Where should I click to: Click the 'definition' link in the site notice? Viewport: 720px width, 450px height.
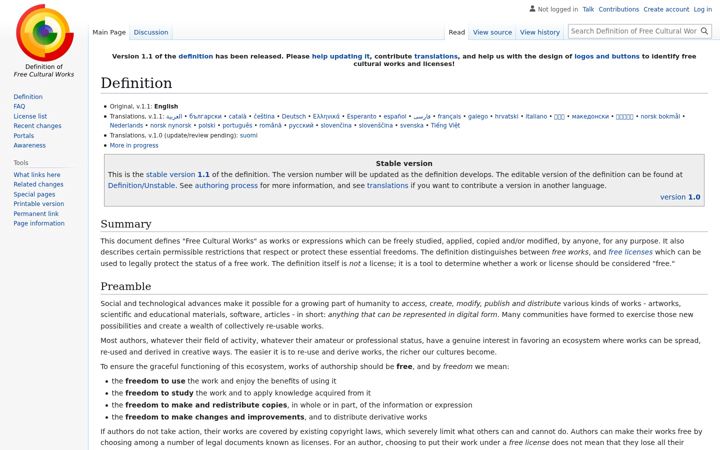(x=196, y=56)
